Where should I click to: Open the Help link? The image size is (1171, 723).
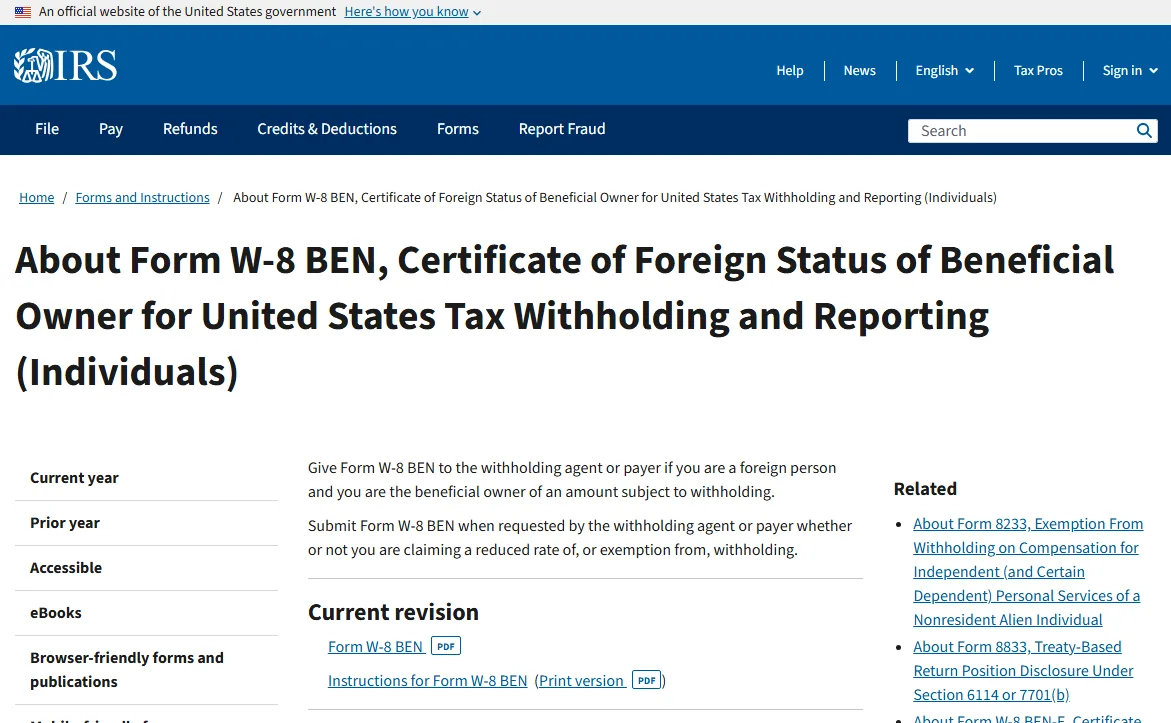789,70
